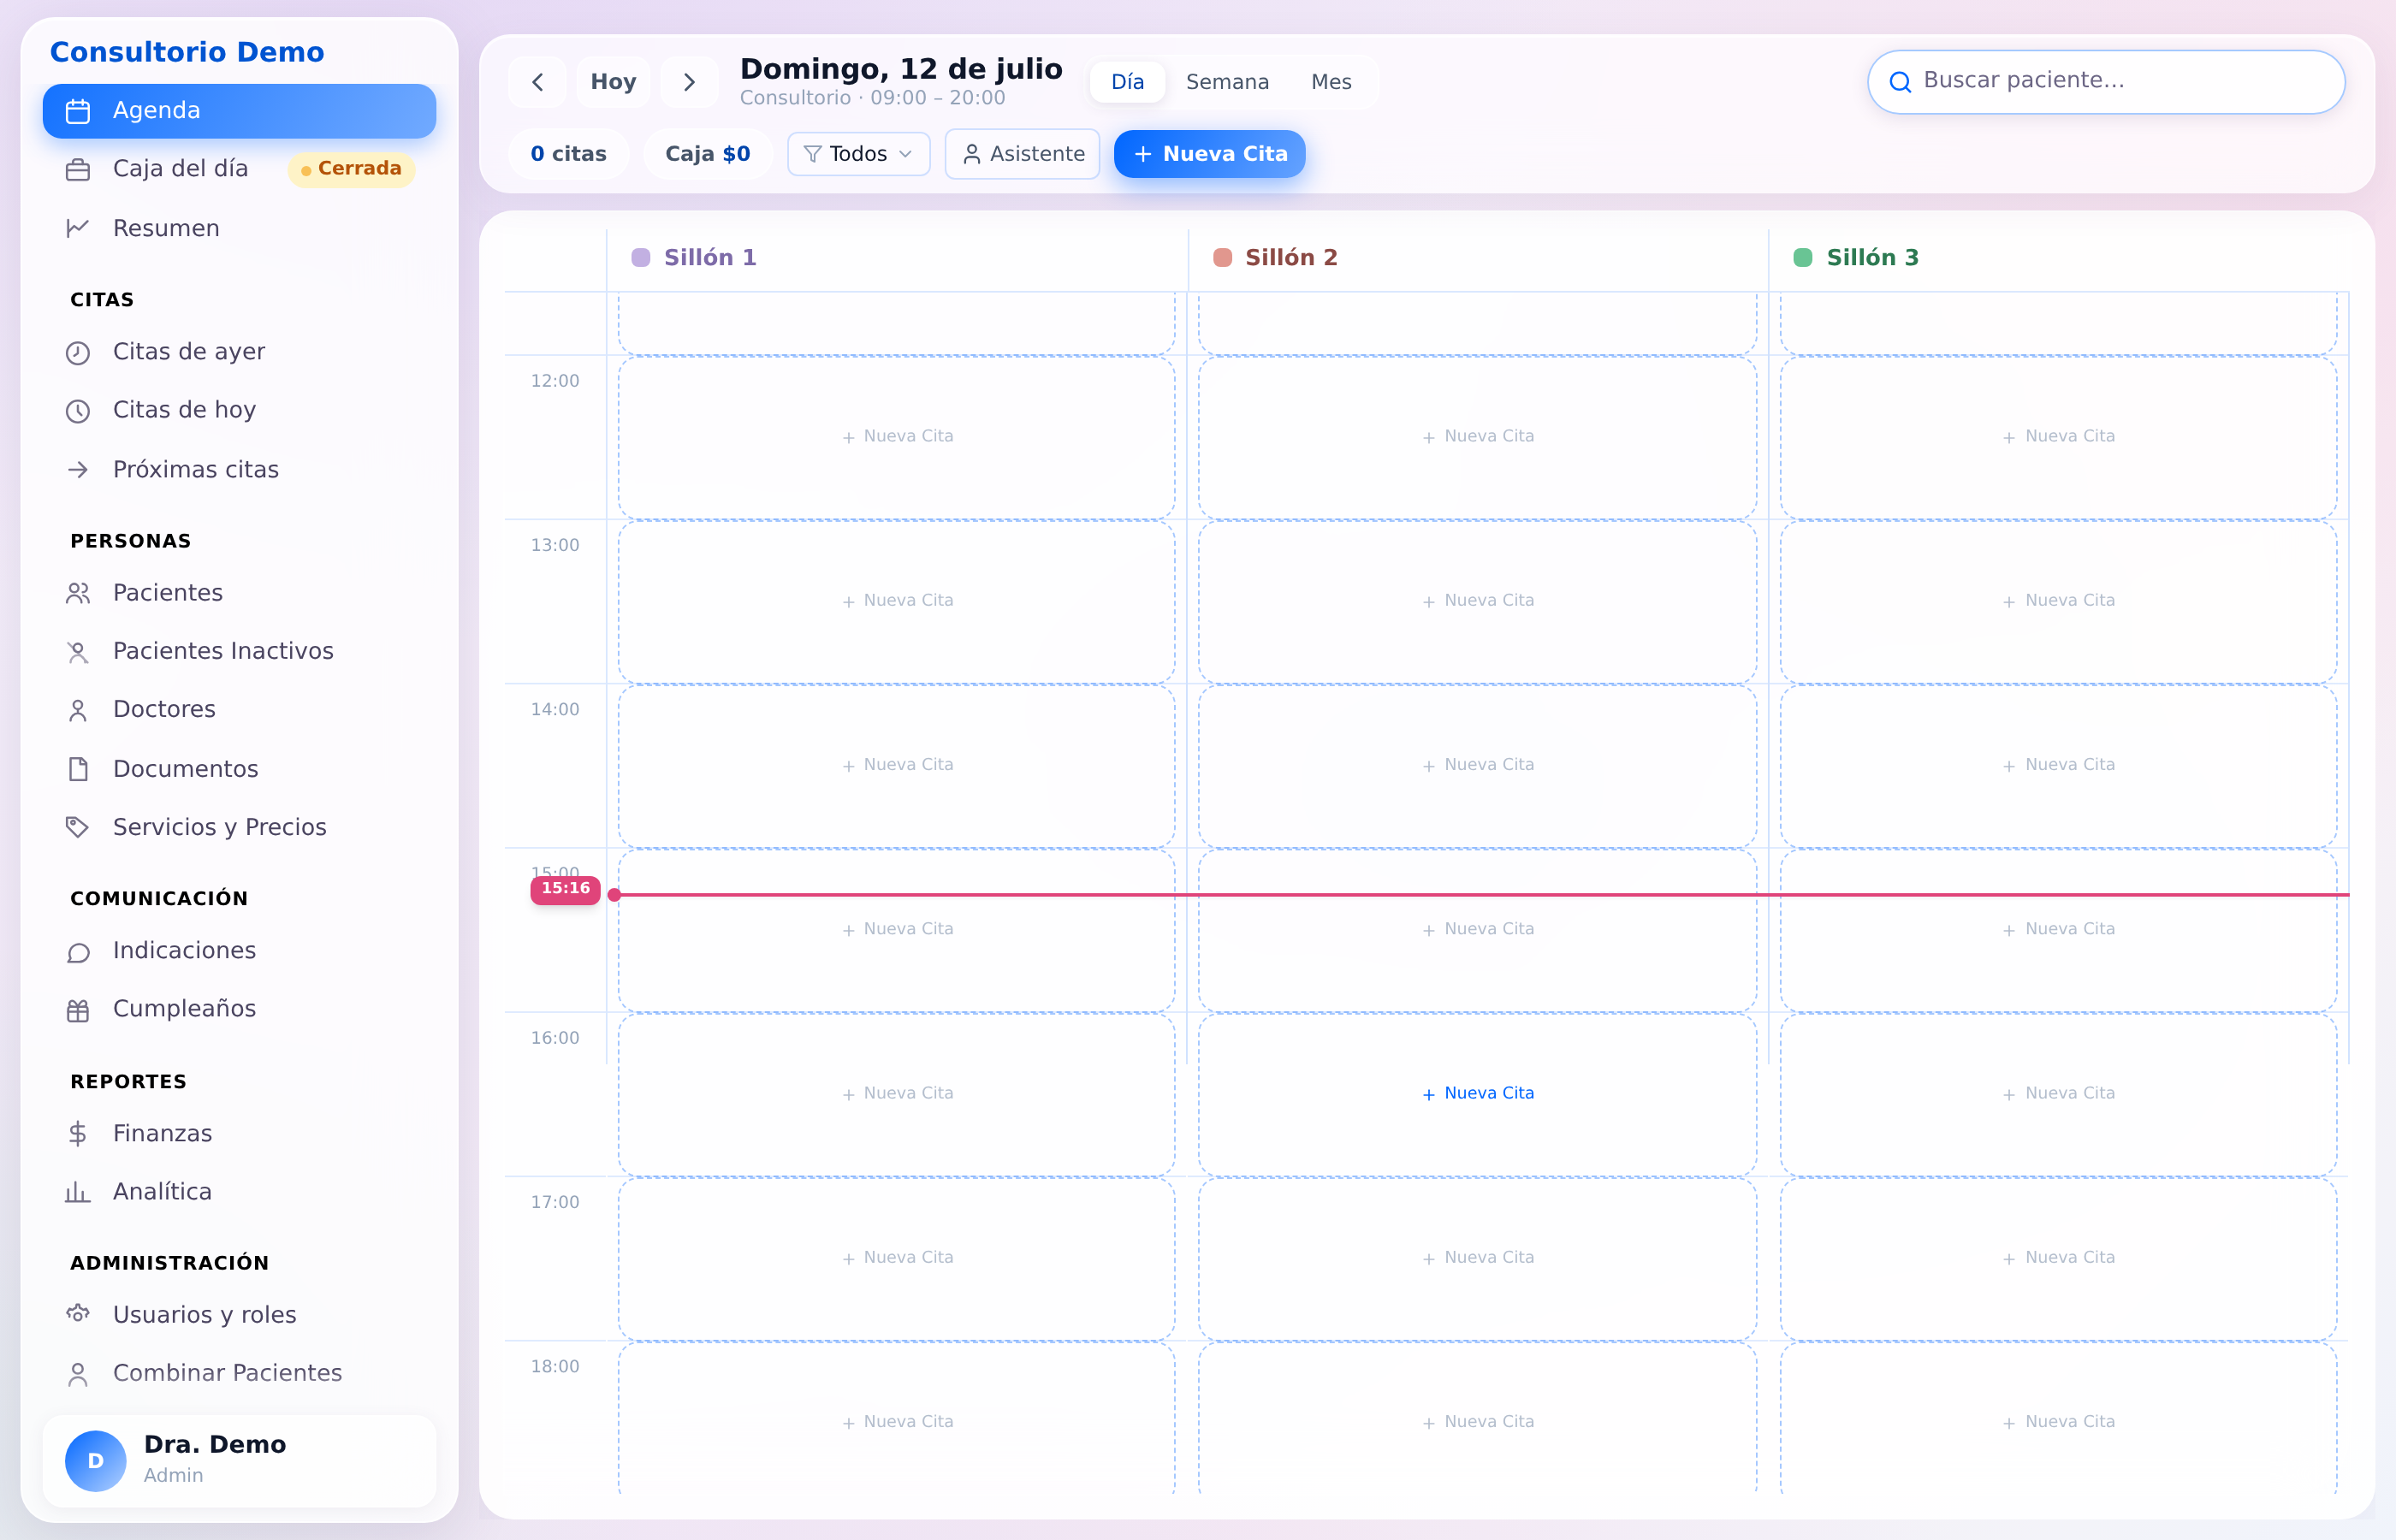Click the Asistente person icon
2396x1540 pixels.
[x=971, y=154]
